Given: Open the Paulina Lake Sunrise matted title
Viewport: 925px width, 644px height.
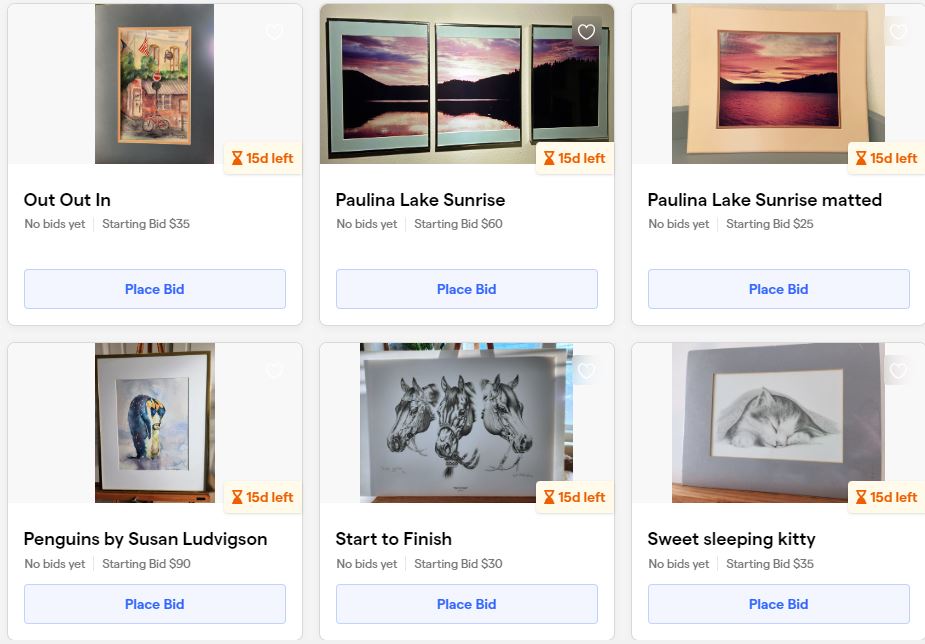Looking at the screenshot, I should (x=765, y=200).
